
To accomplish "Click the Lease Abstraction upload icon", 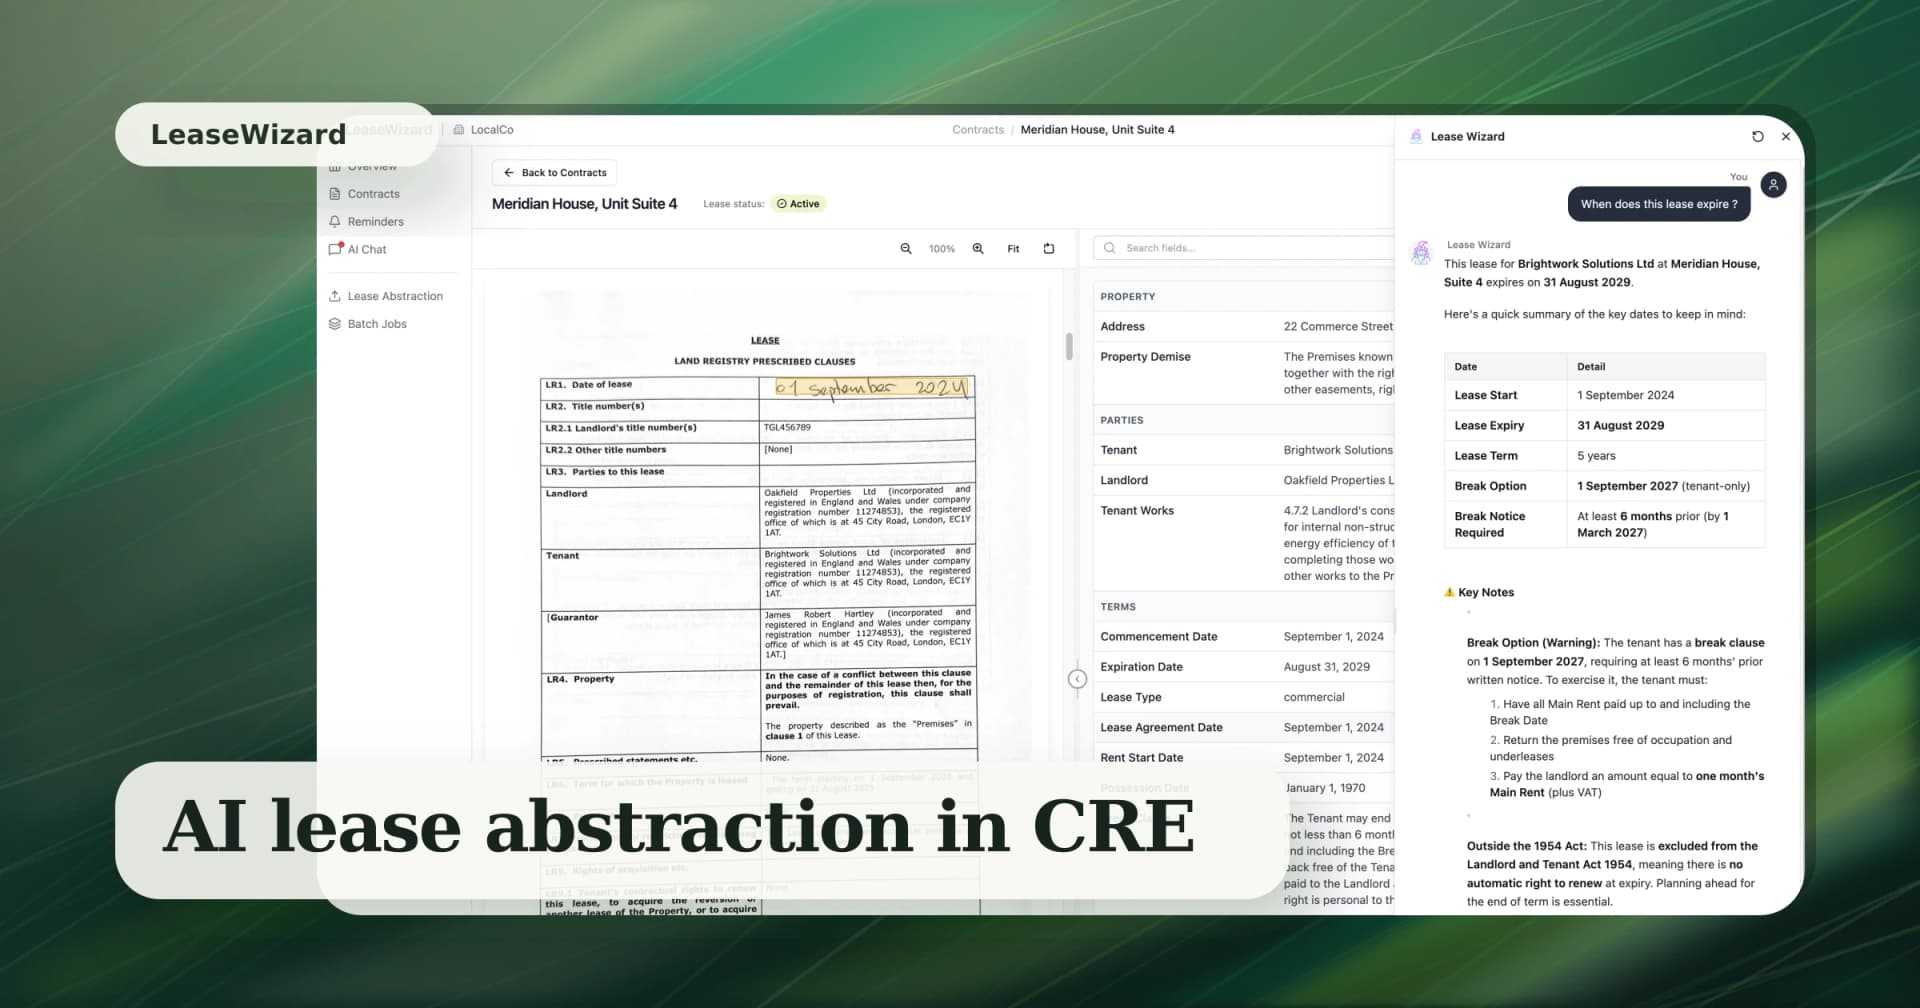I will pyautogui.click(x=335, y=296).
